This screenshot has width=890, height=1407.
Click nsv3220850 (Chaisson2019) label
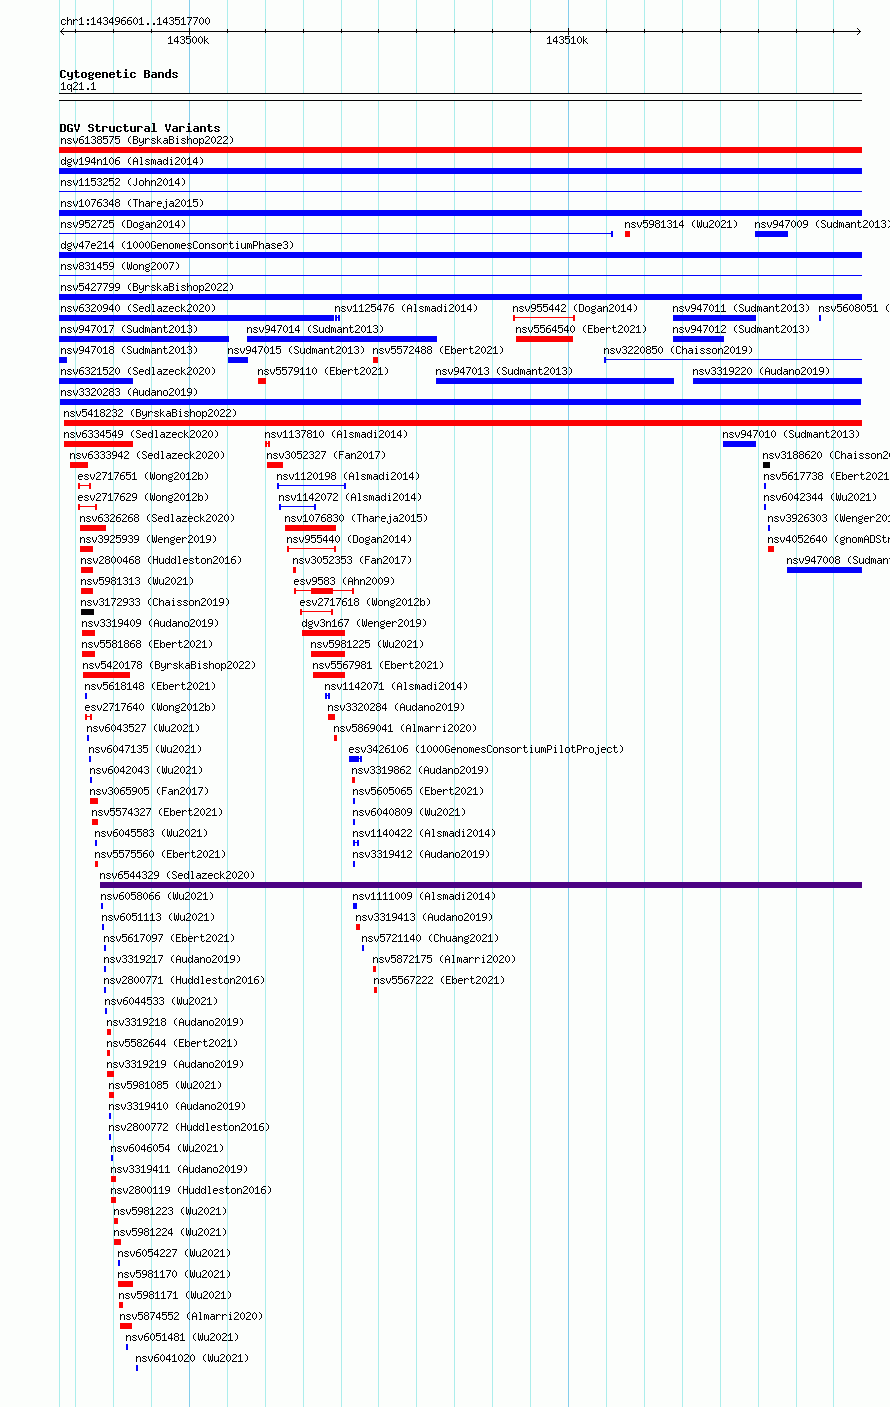click(x=679, y=350)
